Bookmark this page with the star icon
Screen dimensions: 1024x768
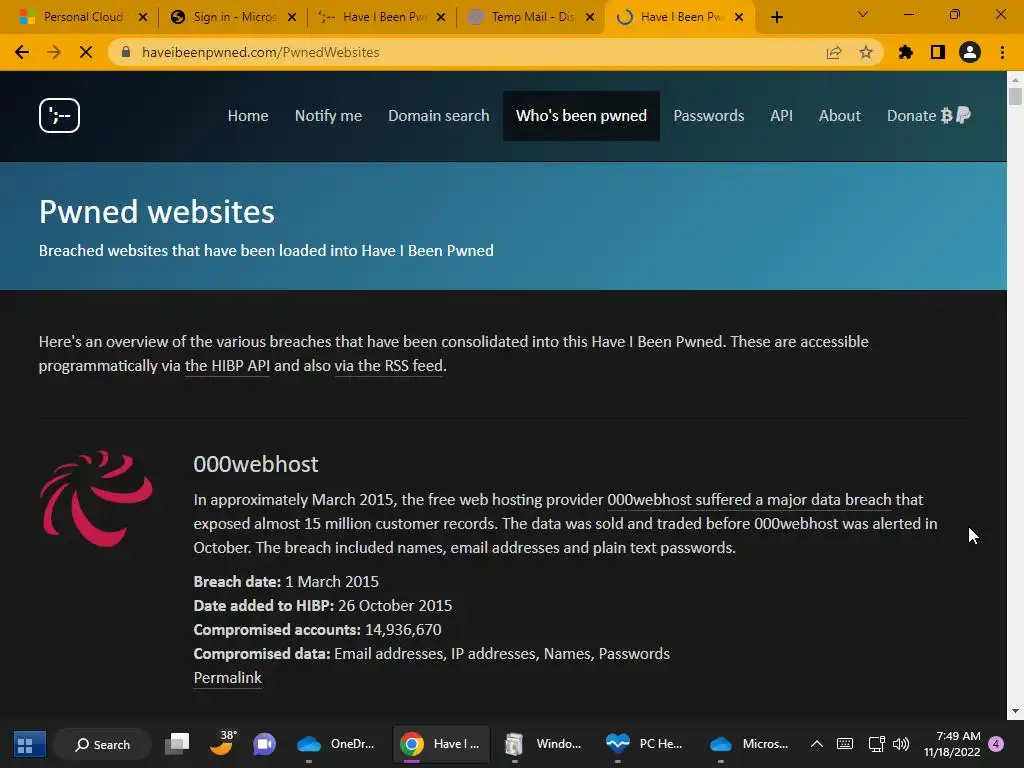coord(866,52)
